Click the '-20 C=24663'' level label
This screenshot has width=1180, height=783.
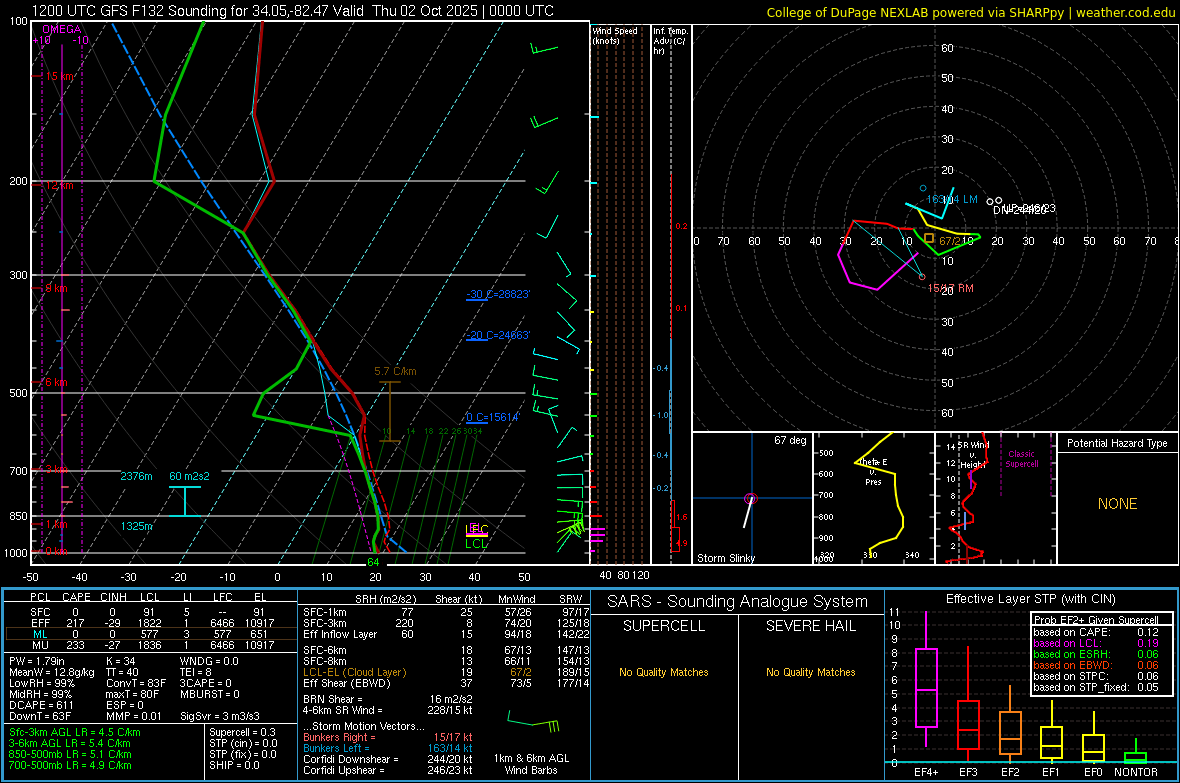click(498, 335)
